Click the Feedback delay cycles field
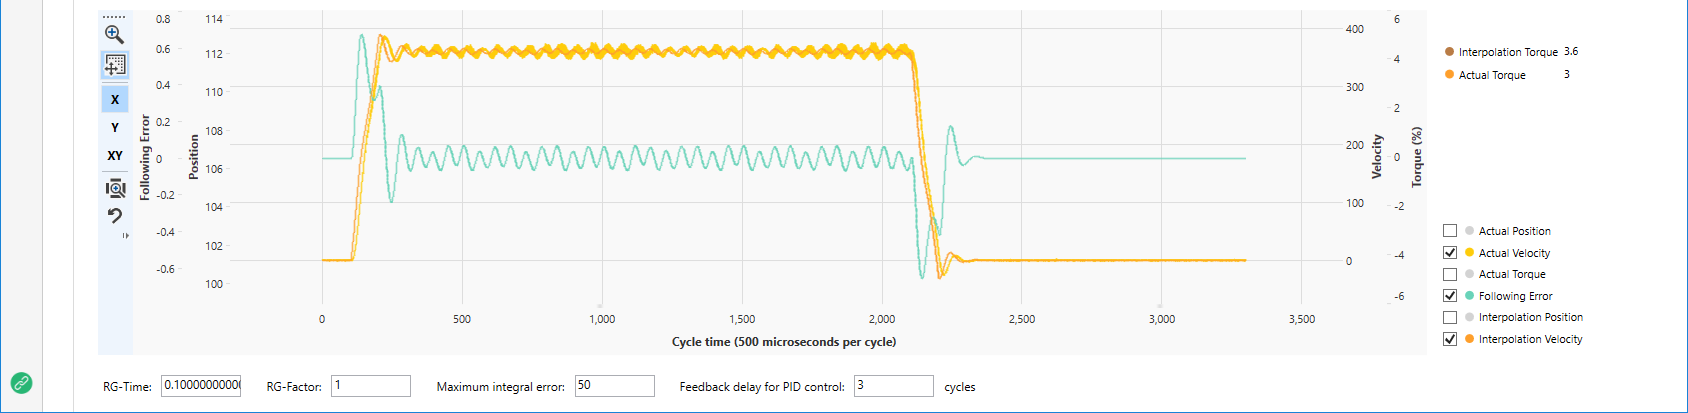The width and height of the screenshot is (1688, 413). (893, 386)
